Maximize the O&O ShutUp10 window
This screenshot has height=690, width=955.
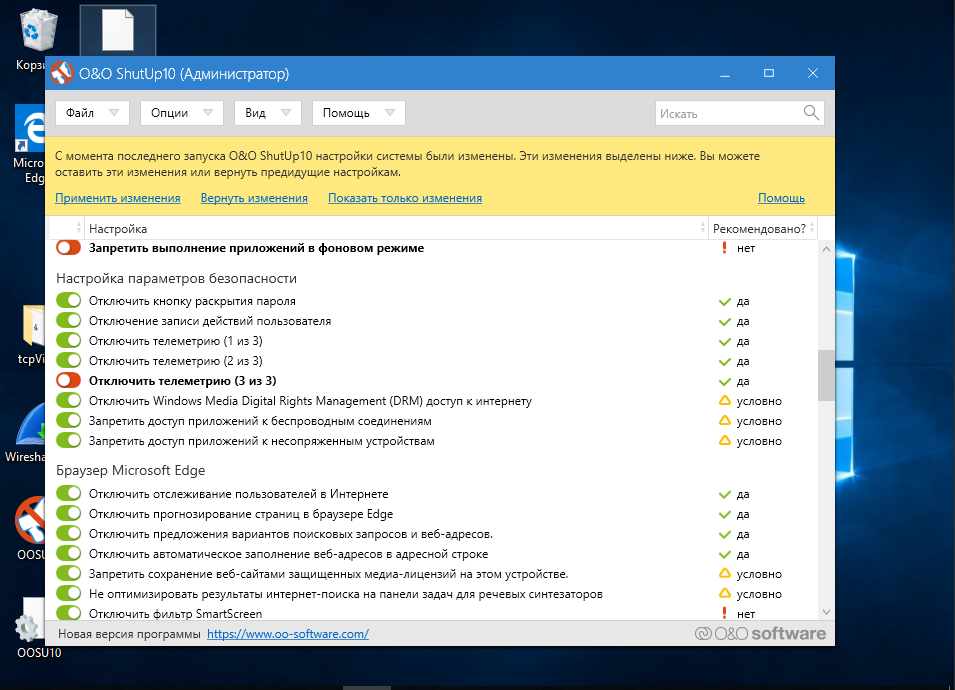(x=769, y=73)
